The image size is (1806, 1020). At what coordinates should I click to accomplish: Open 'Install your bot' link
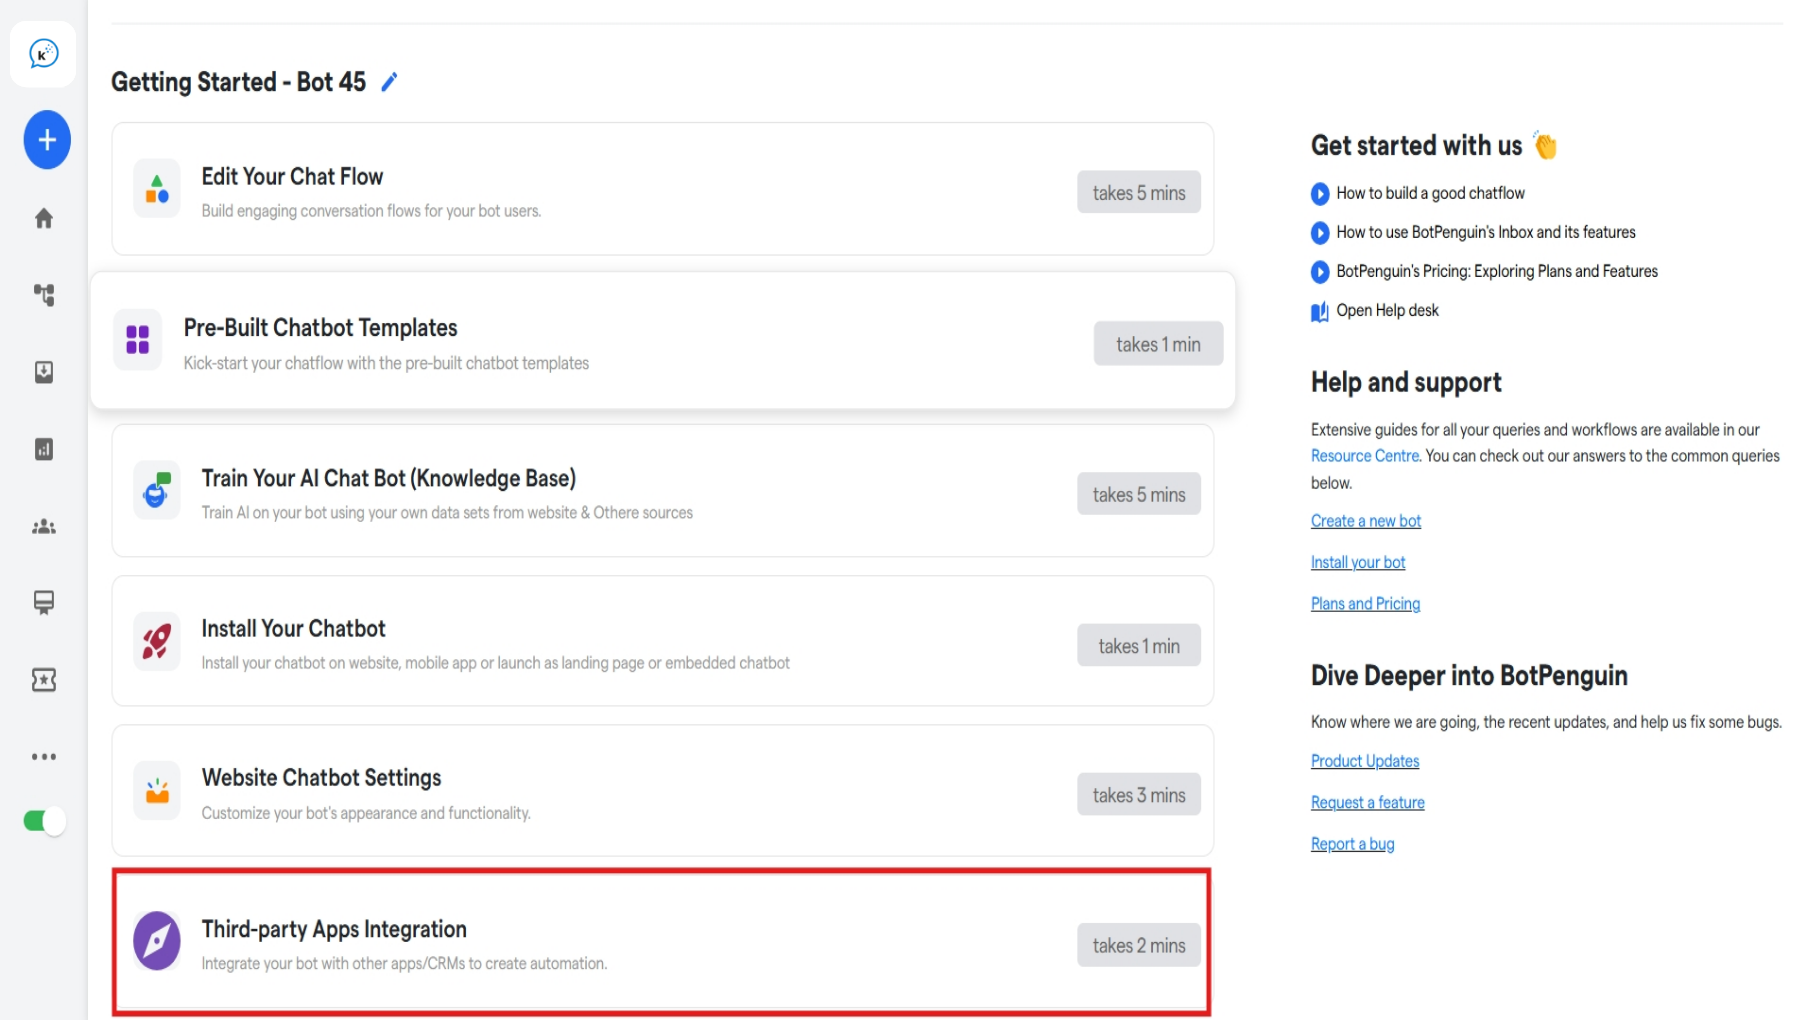click(x=1358, y=563)
